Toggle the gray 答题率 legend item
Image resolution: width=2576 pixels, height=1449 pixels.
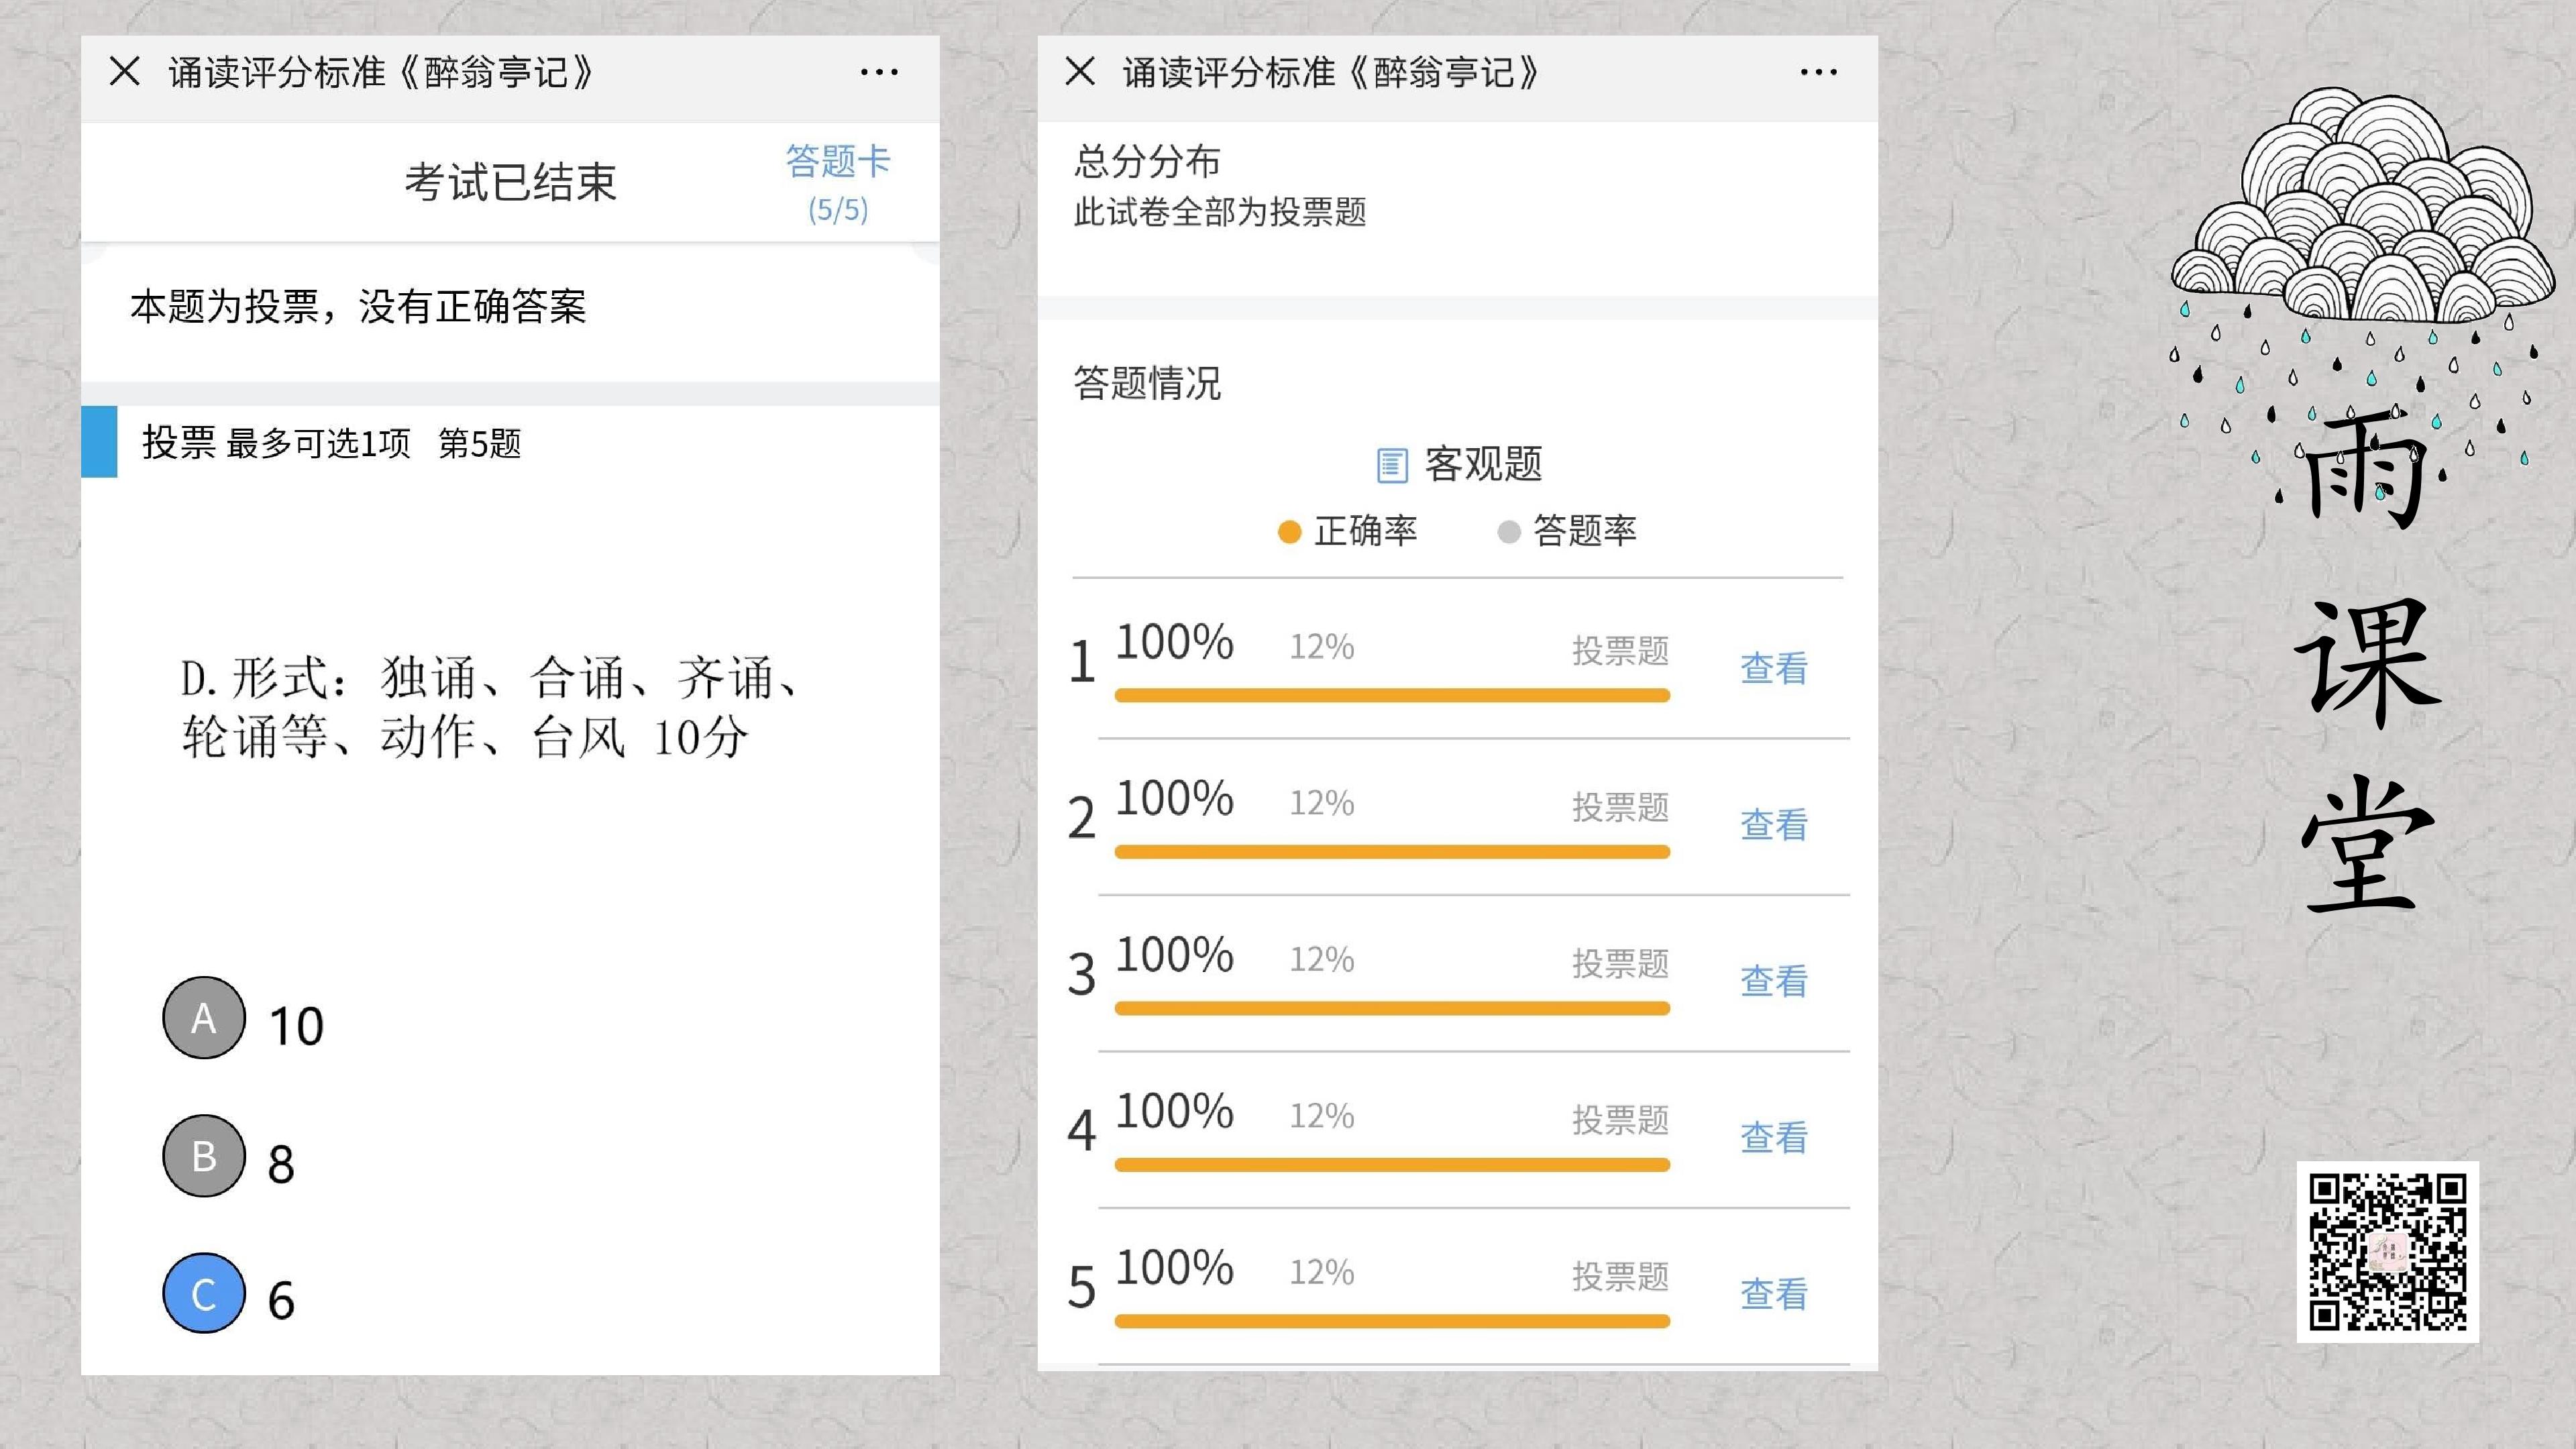coord(1566,531)
